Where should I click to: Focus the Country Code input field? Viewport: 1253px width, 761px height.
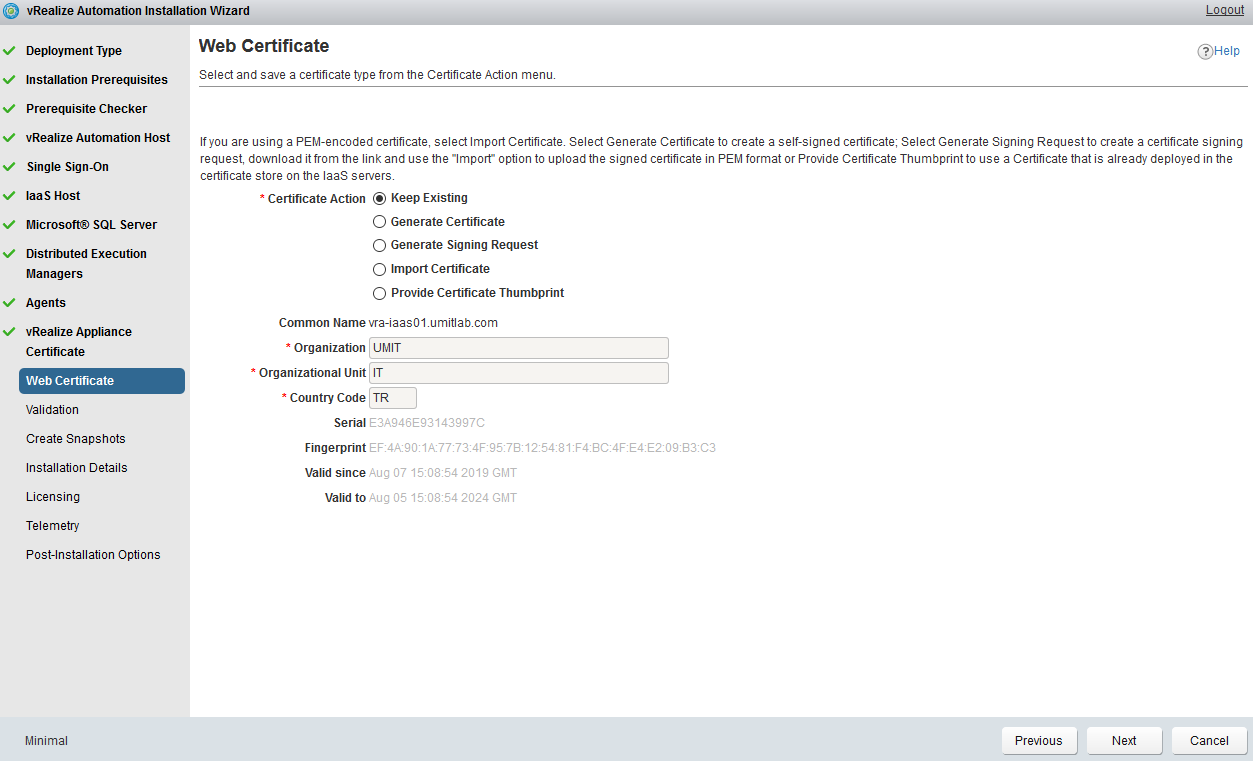(x=392, y=398)
